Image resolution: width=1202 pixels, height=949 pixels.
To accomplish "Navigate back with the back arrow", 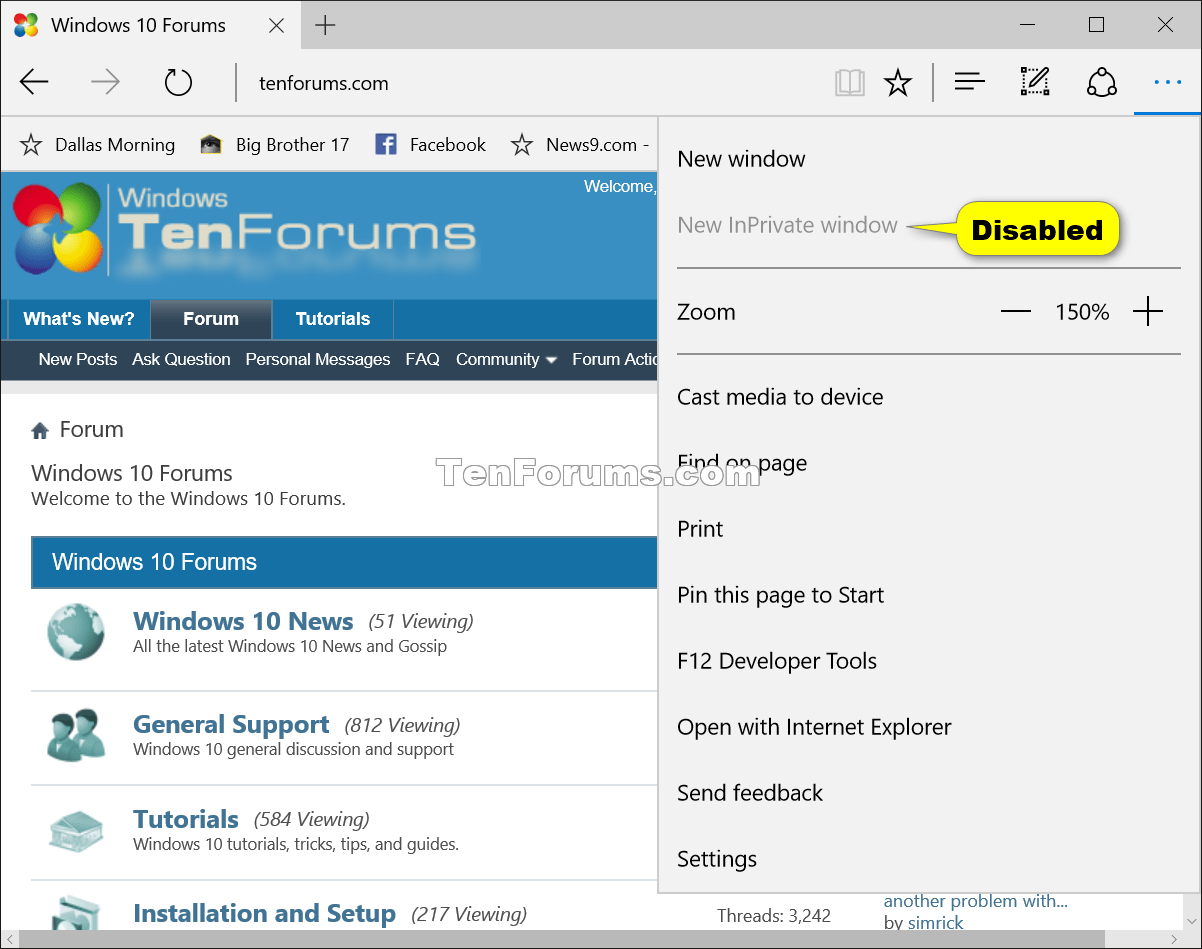I will point(34,82).
